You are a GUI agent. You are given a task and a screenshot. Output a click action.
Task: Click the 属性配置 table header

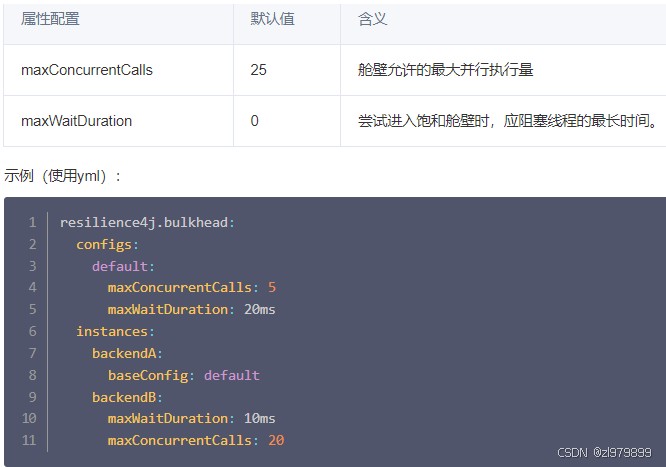tap(50, 19)
